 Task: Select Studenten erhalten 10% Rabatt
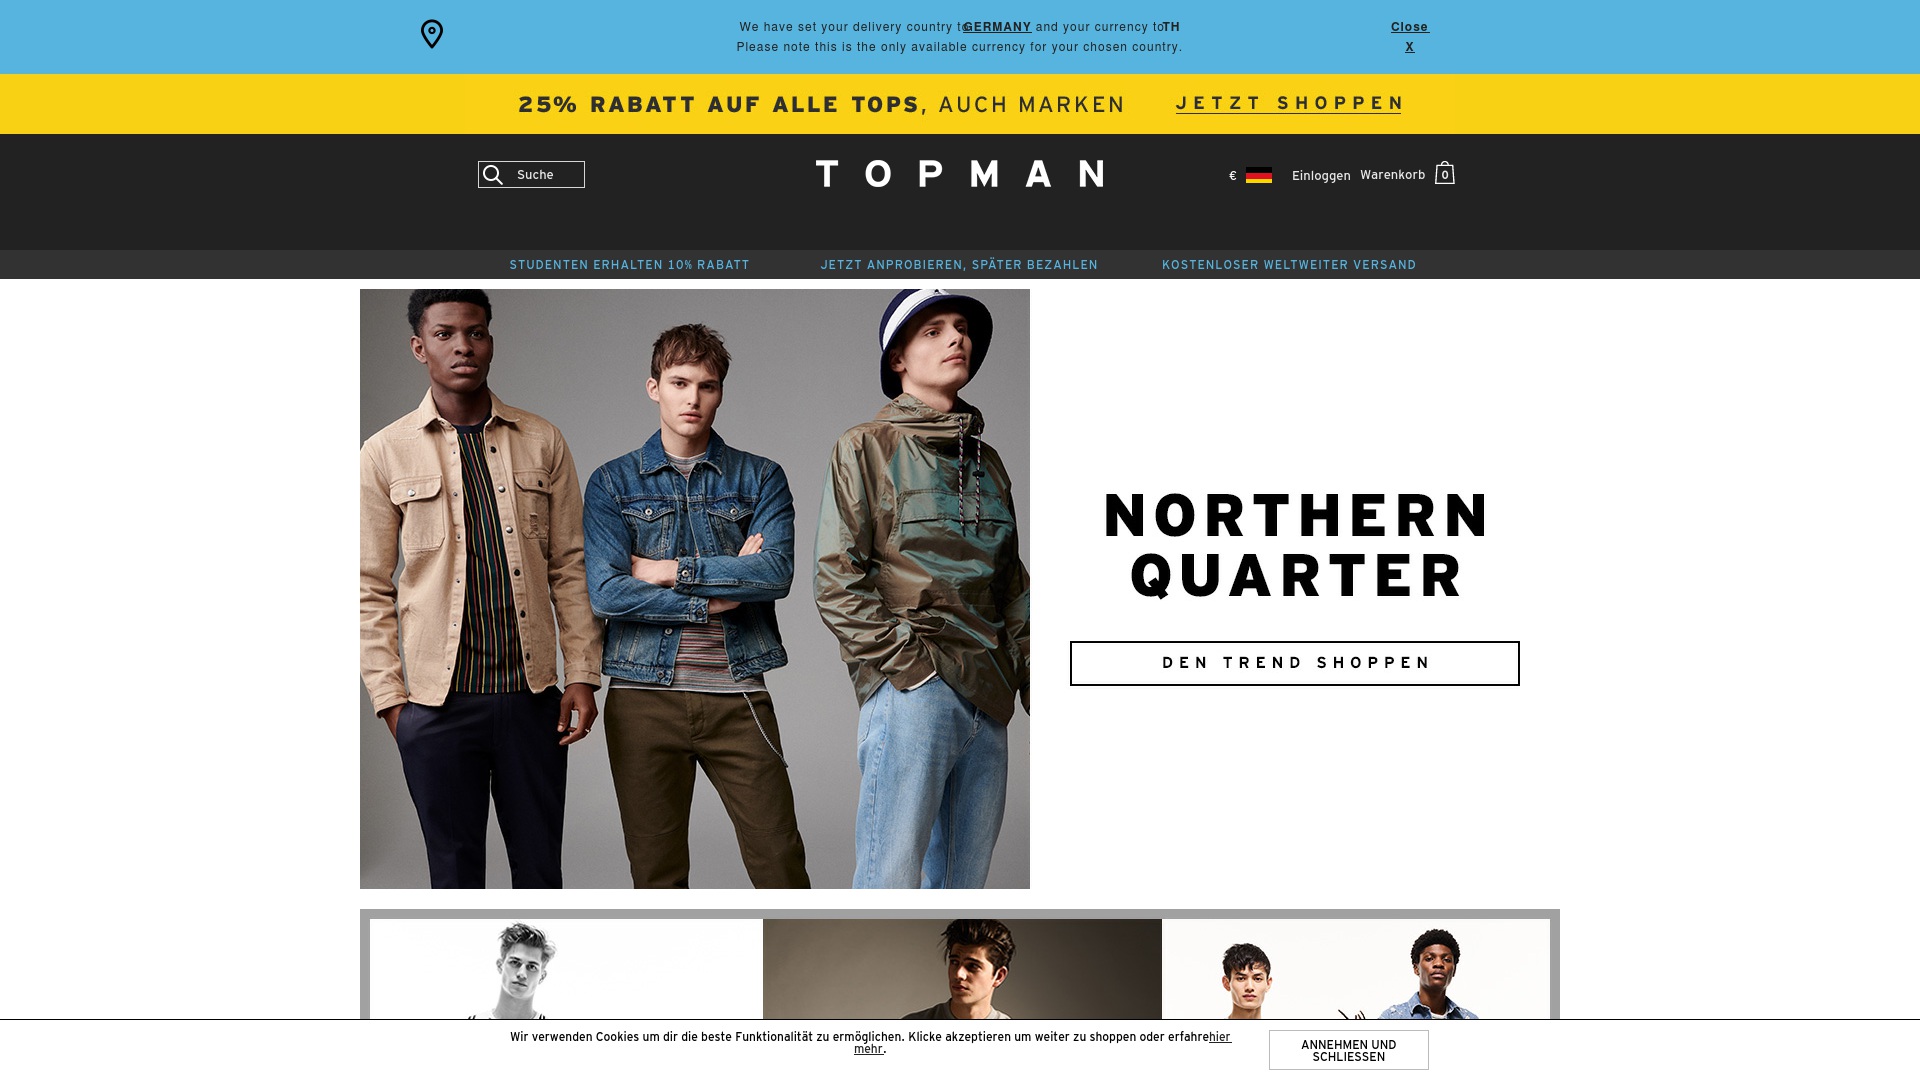tap(629, 265)
